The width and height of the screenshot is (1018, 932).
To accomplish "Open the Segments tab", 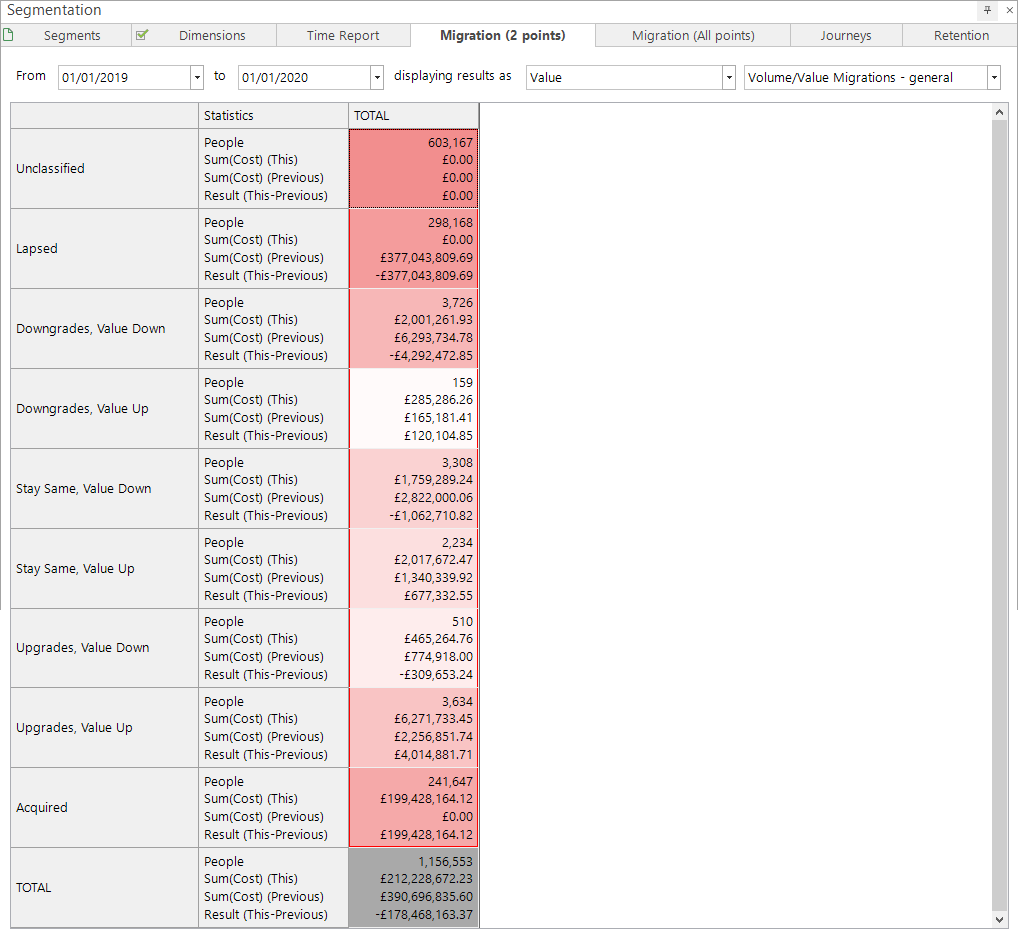I will click(x=66, y=36).
